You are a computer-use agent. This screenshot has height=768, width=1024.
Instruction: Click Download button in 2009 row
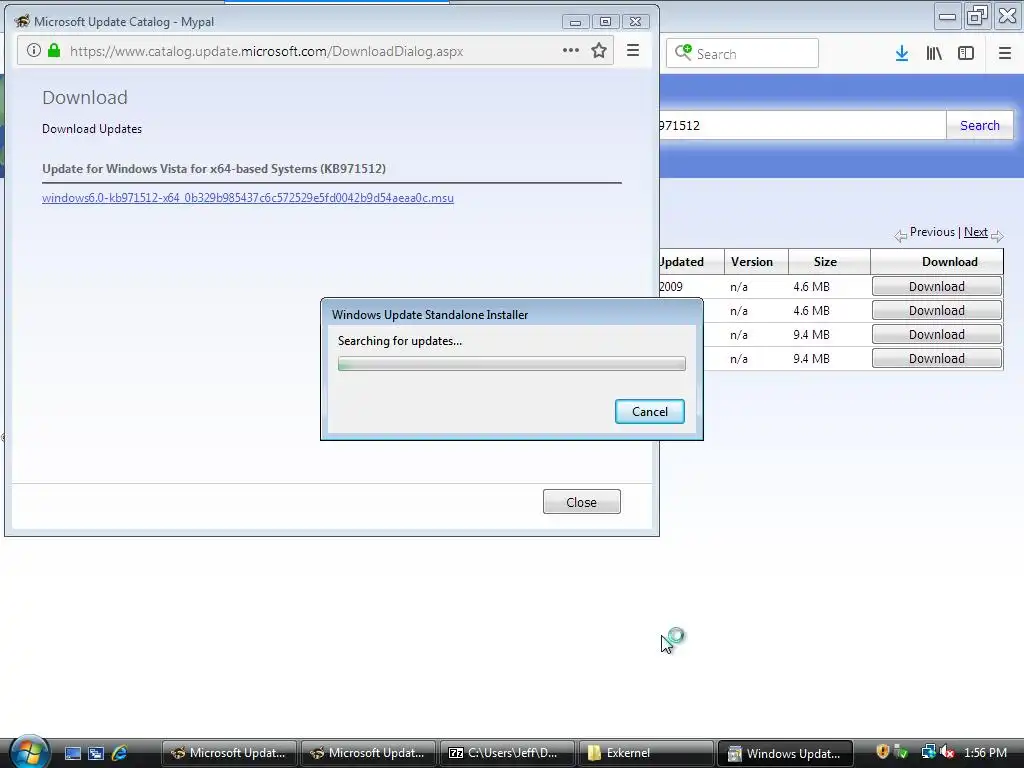click(936, 286)
